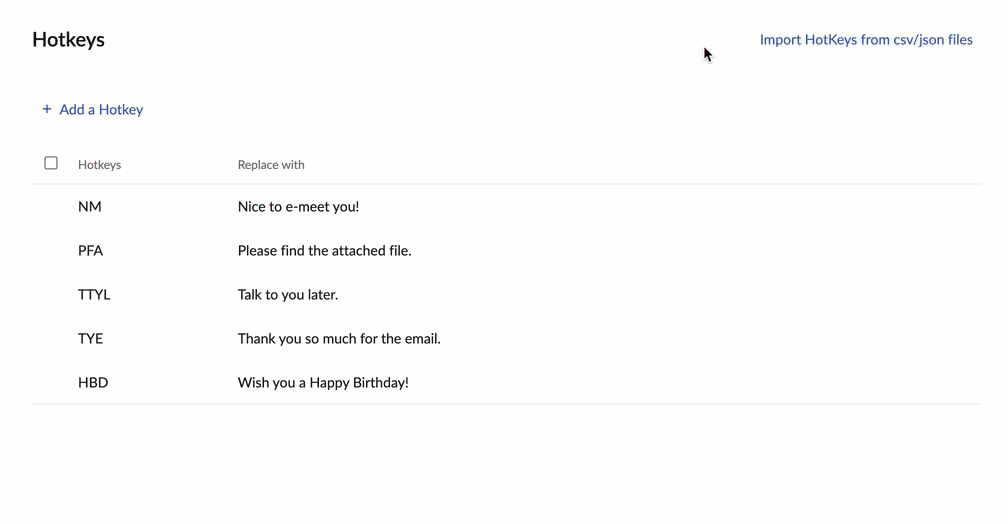This screenshot has width=1008, height=524.
Task: Open the Add a Hotkey link
Action: point(101,109)
